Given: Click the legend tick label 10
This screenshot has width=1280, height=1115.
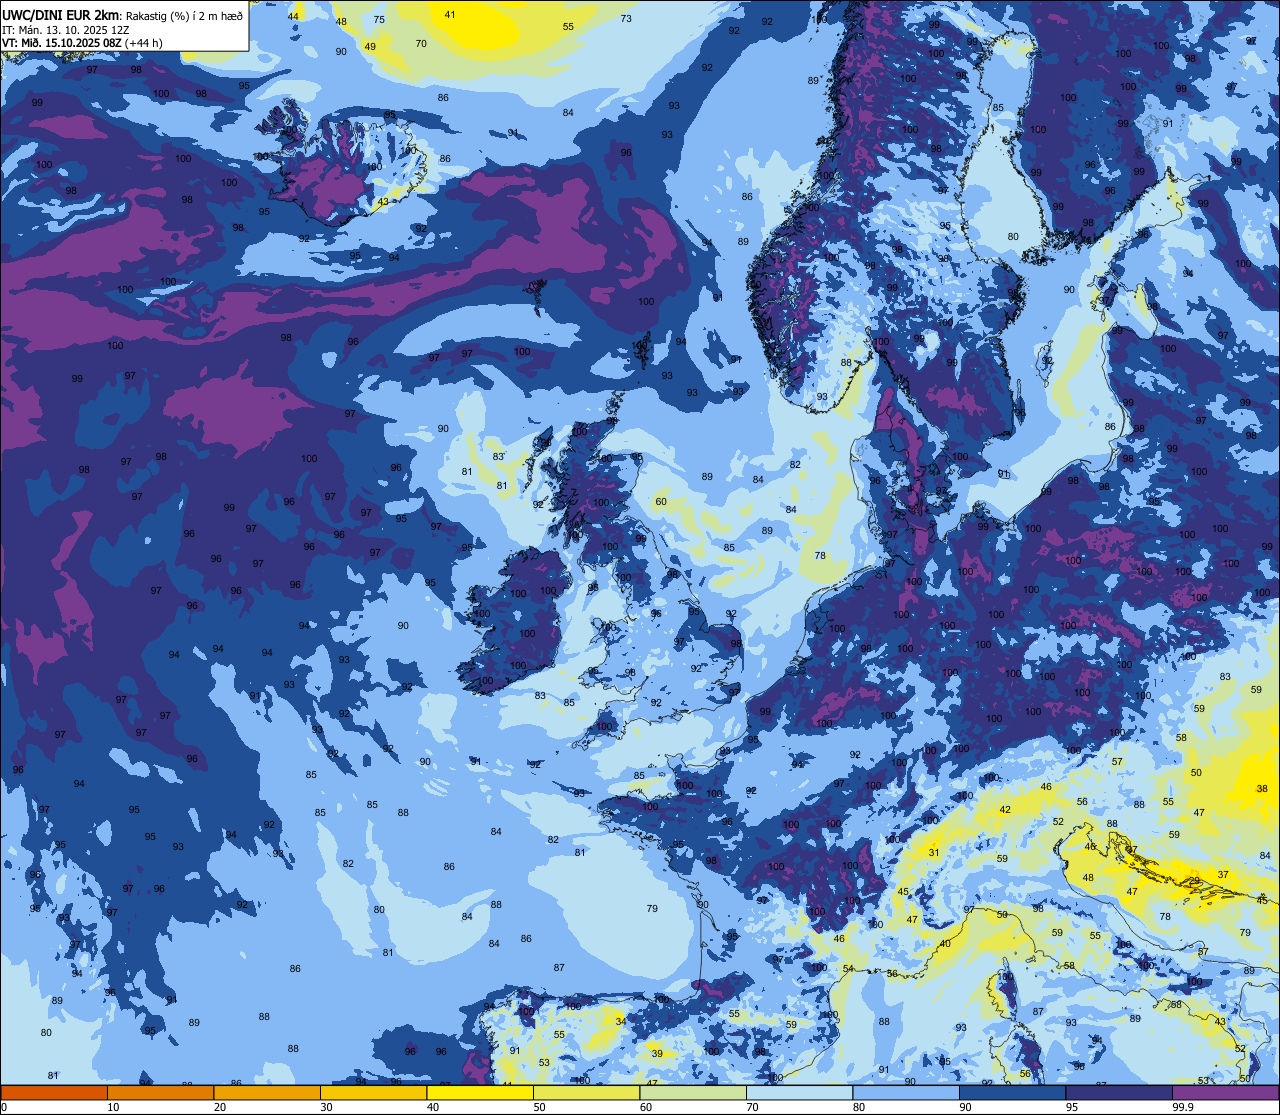Looking at the screenshot, I should tap(113, 1107).
